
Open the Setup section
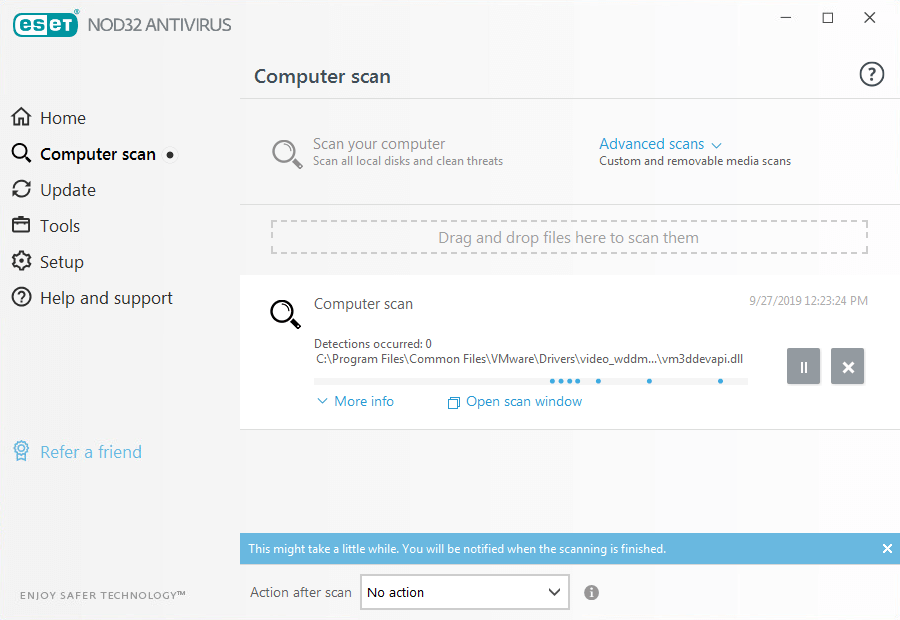click(x=63, y=261)
